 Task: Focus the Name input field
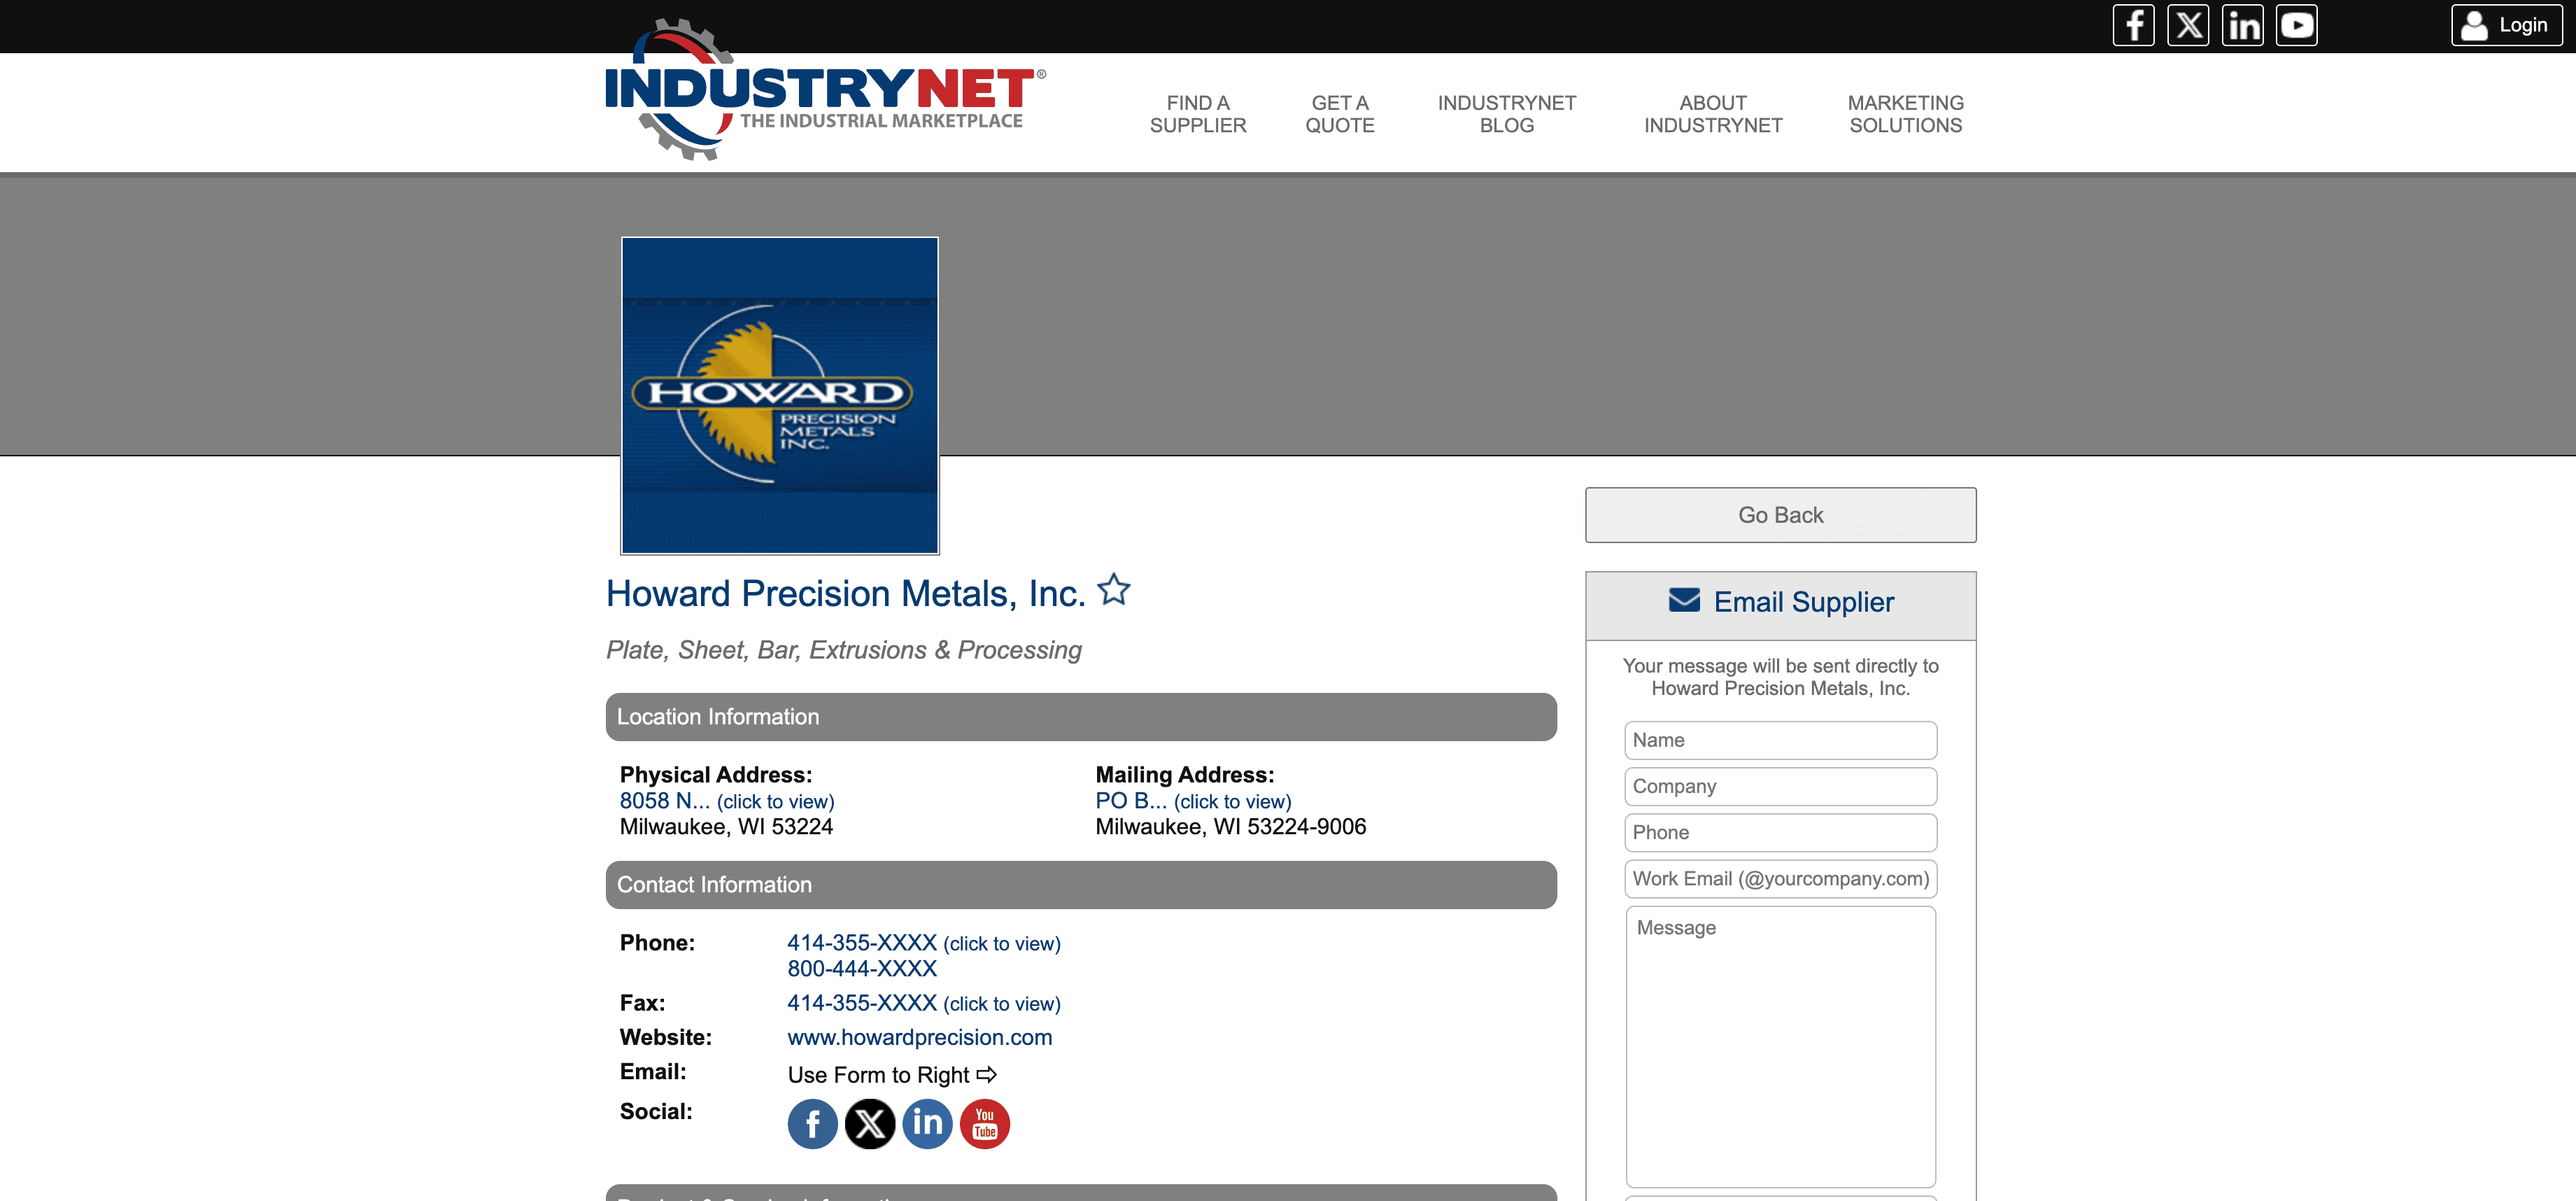click(x=1780, y=740)
